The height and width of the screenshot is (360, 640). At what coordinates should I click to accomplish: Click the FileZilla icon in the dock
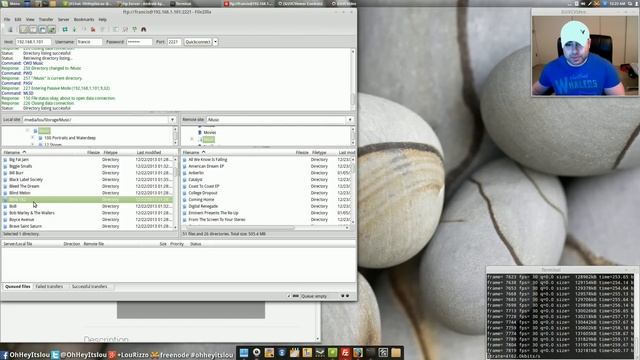pyautogui.click(x=345, y=353)
